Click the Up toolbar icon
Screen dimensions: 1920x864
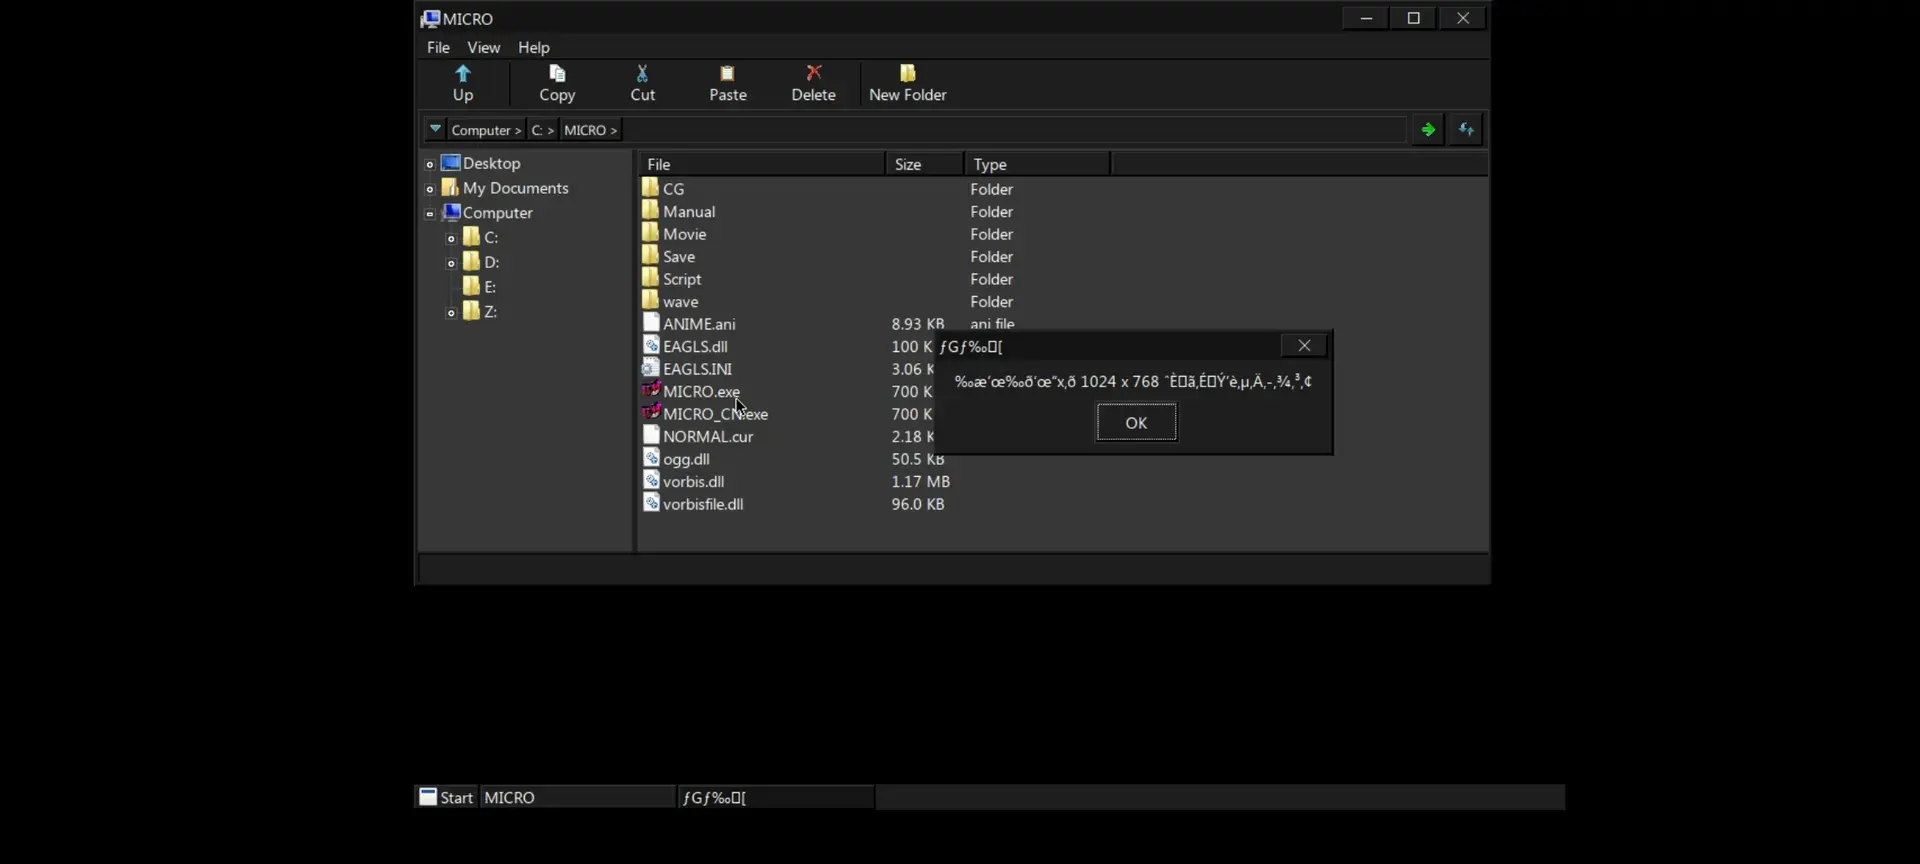point(462,73)
